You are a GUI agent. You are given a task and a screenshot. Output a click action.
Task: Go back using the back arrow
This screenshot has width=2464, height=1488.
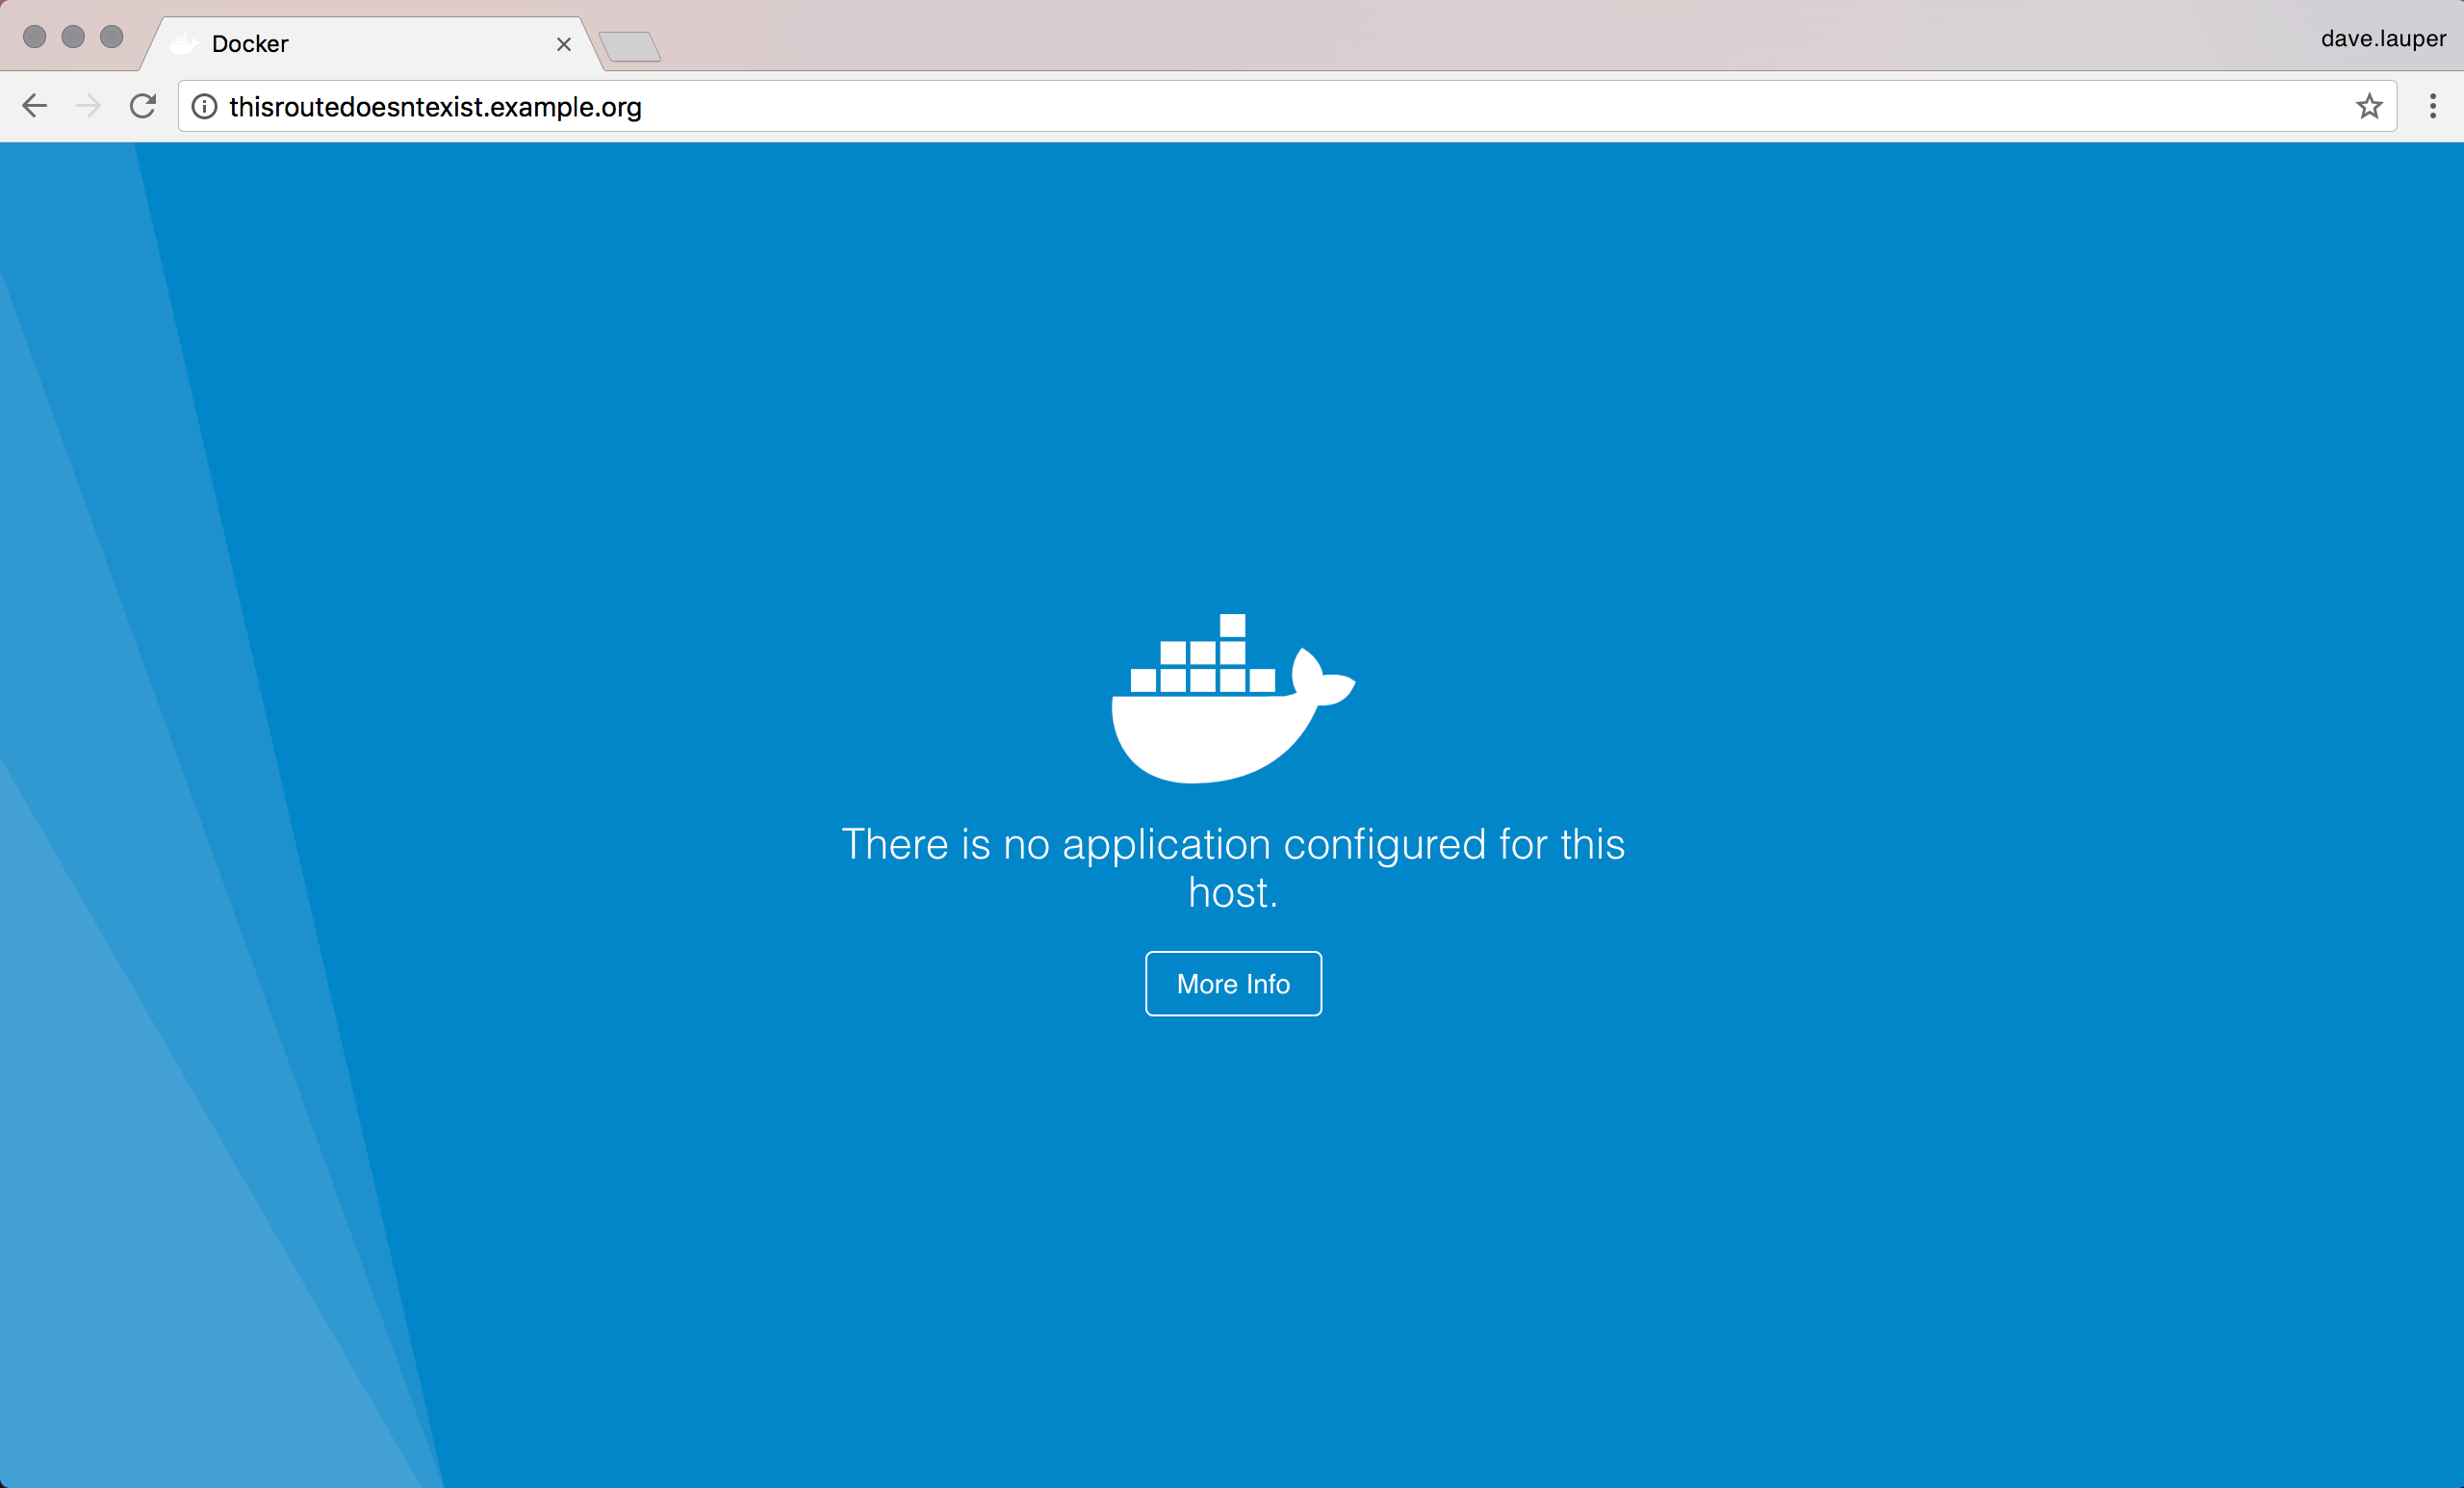pyautogui.click(x=35, y=106)
